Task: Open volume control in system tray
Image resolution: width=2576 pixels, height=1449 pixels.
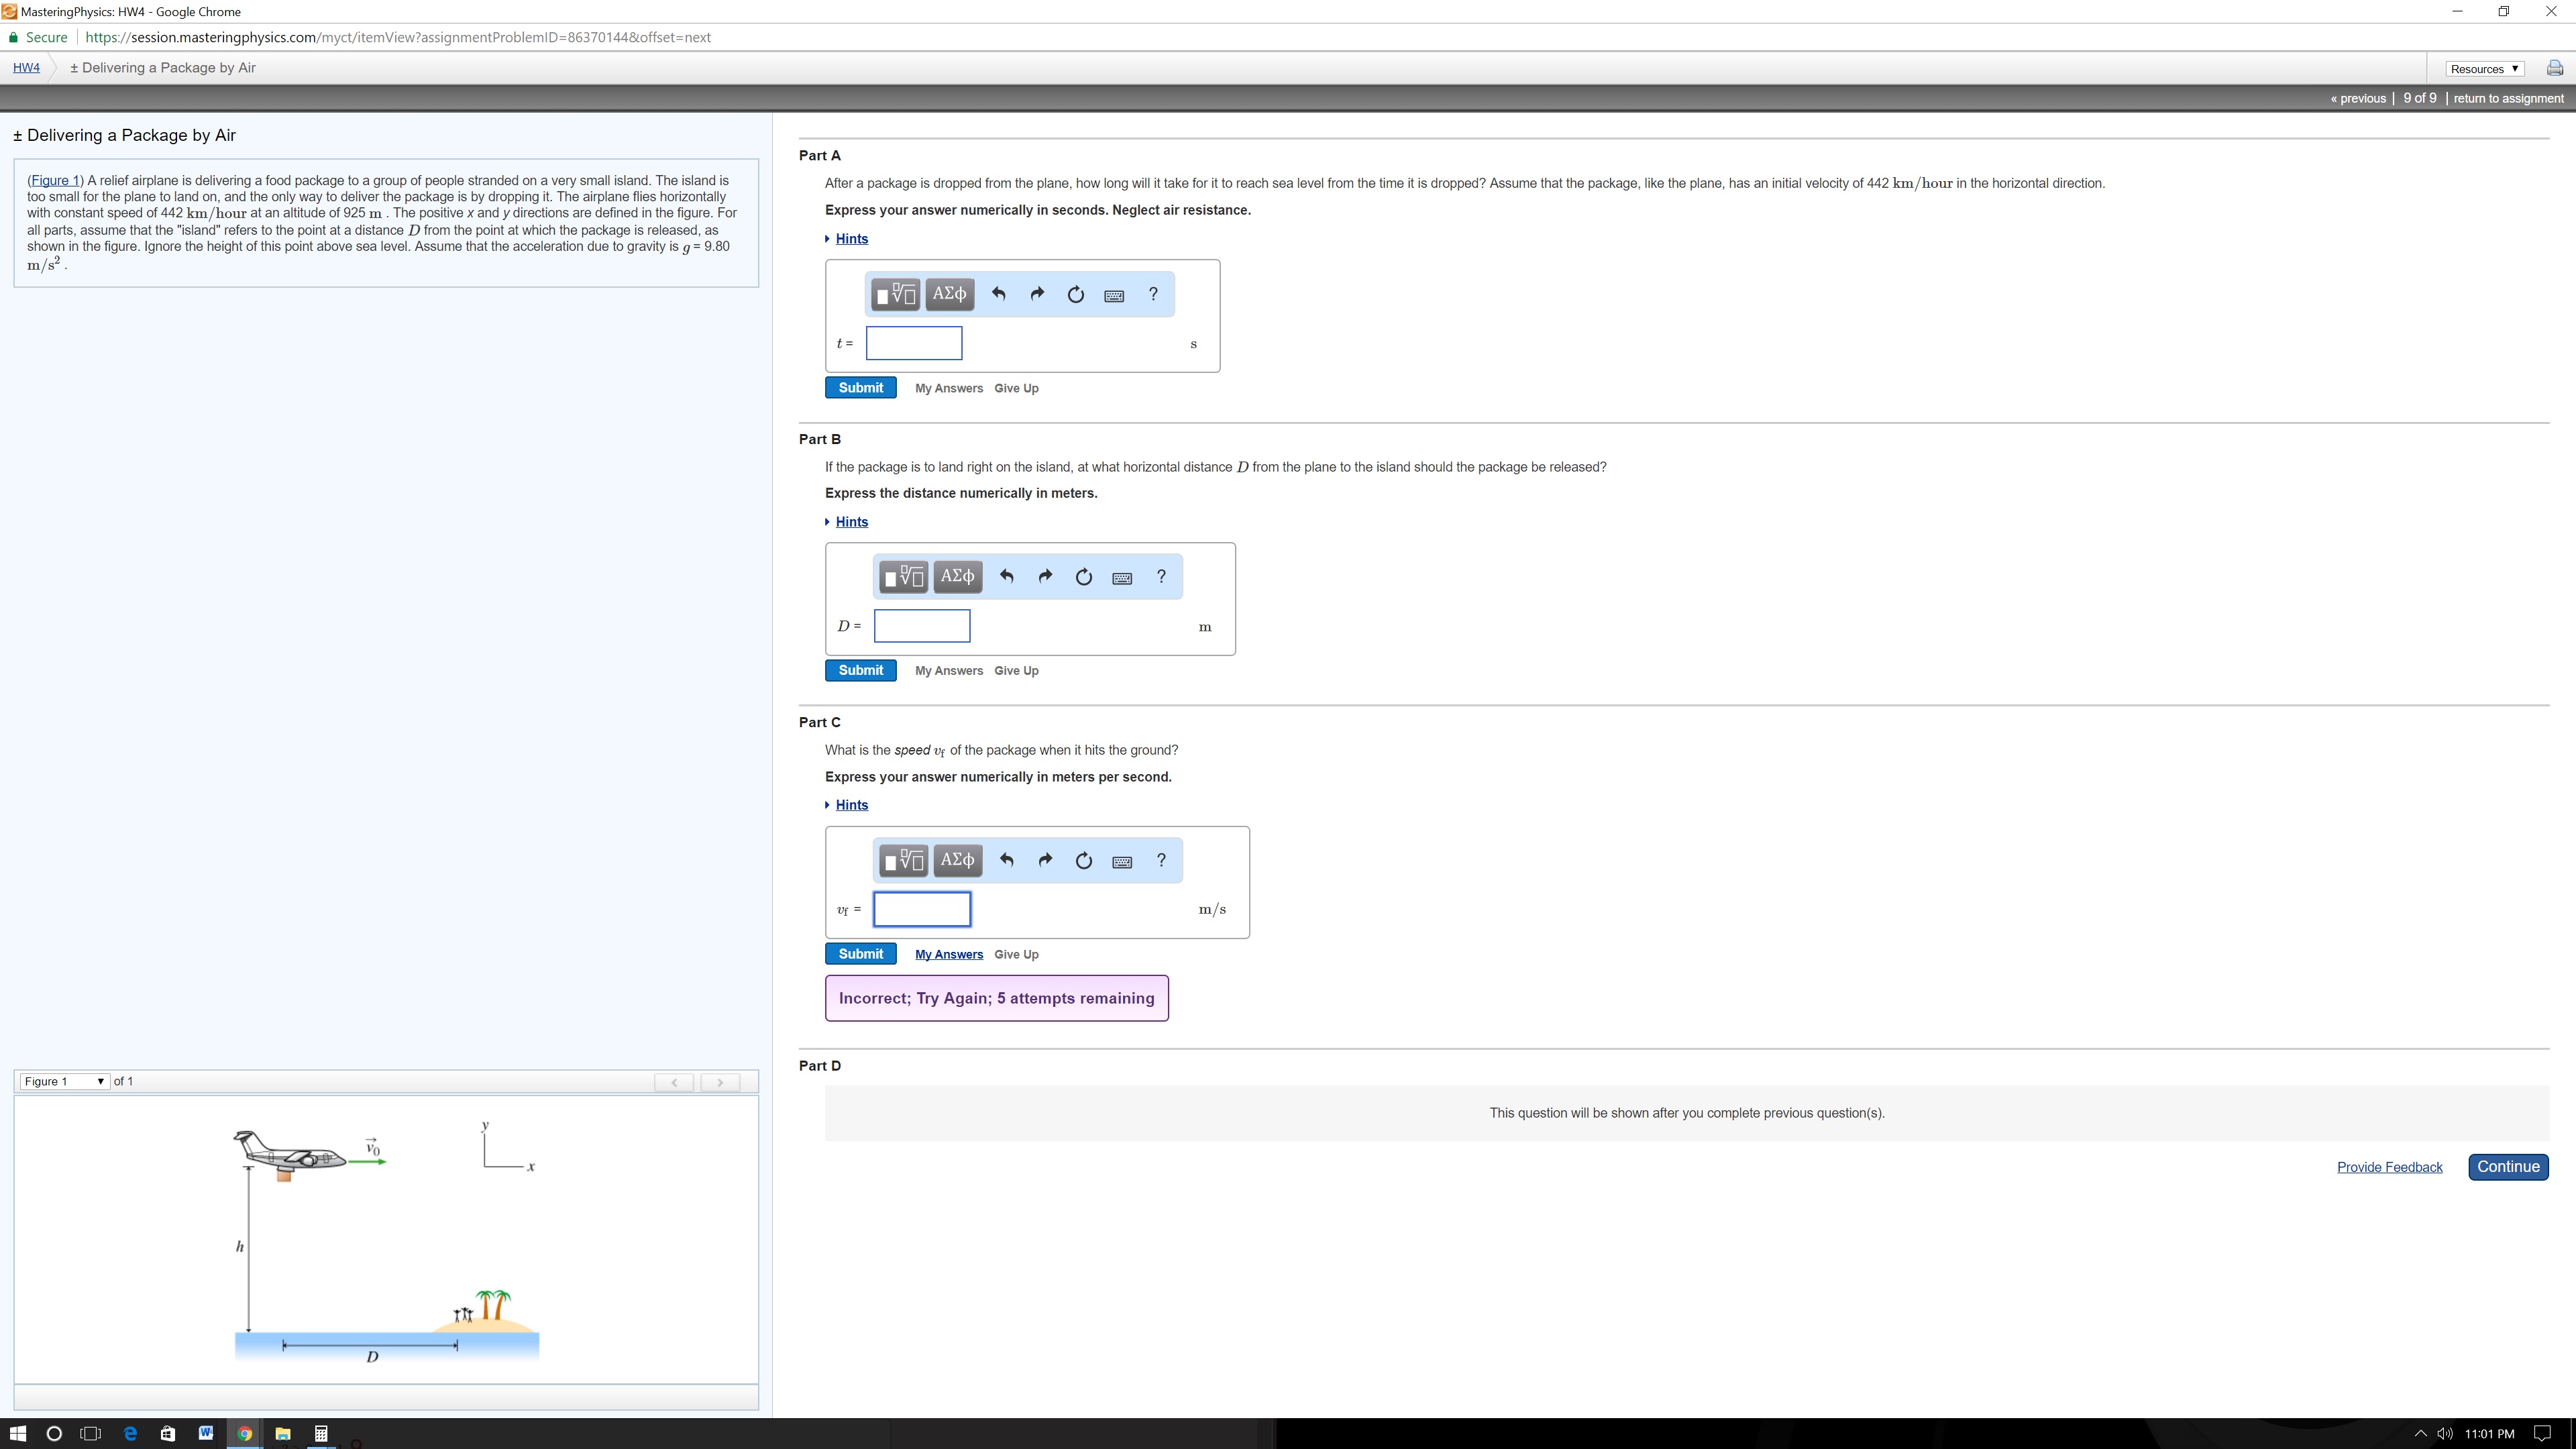Action: click(x=2445, y=1433)
